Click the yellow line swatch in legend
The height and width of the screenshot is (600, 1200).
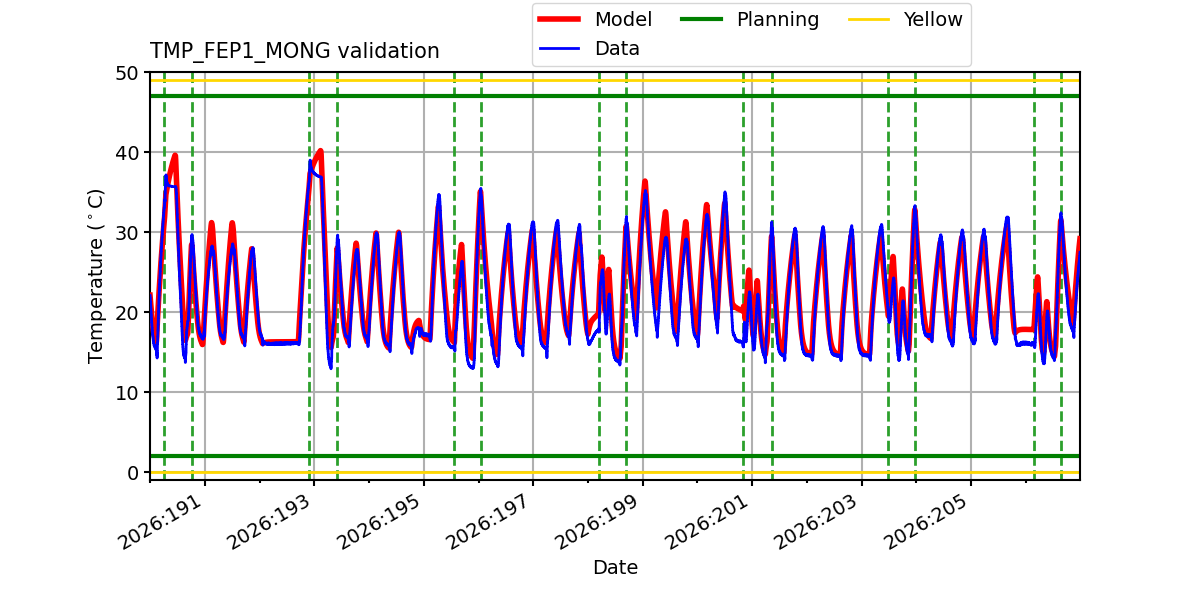[870, 19]
